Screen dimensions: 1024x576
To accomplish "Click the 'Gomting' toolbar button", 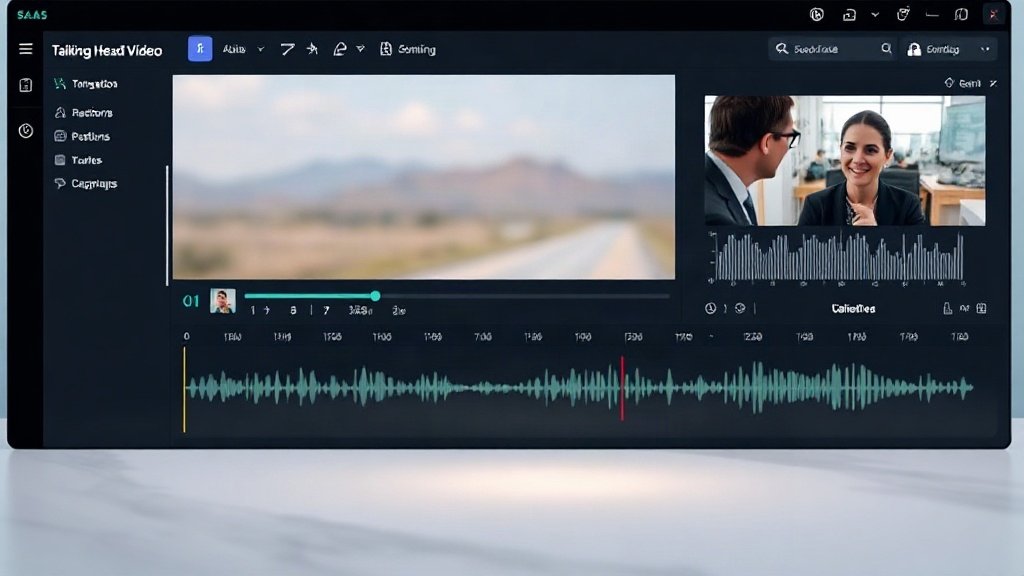I will pos(416,49).
